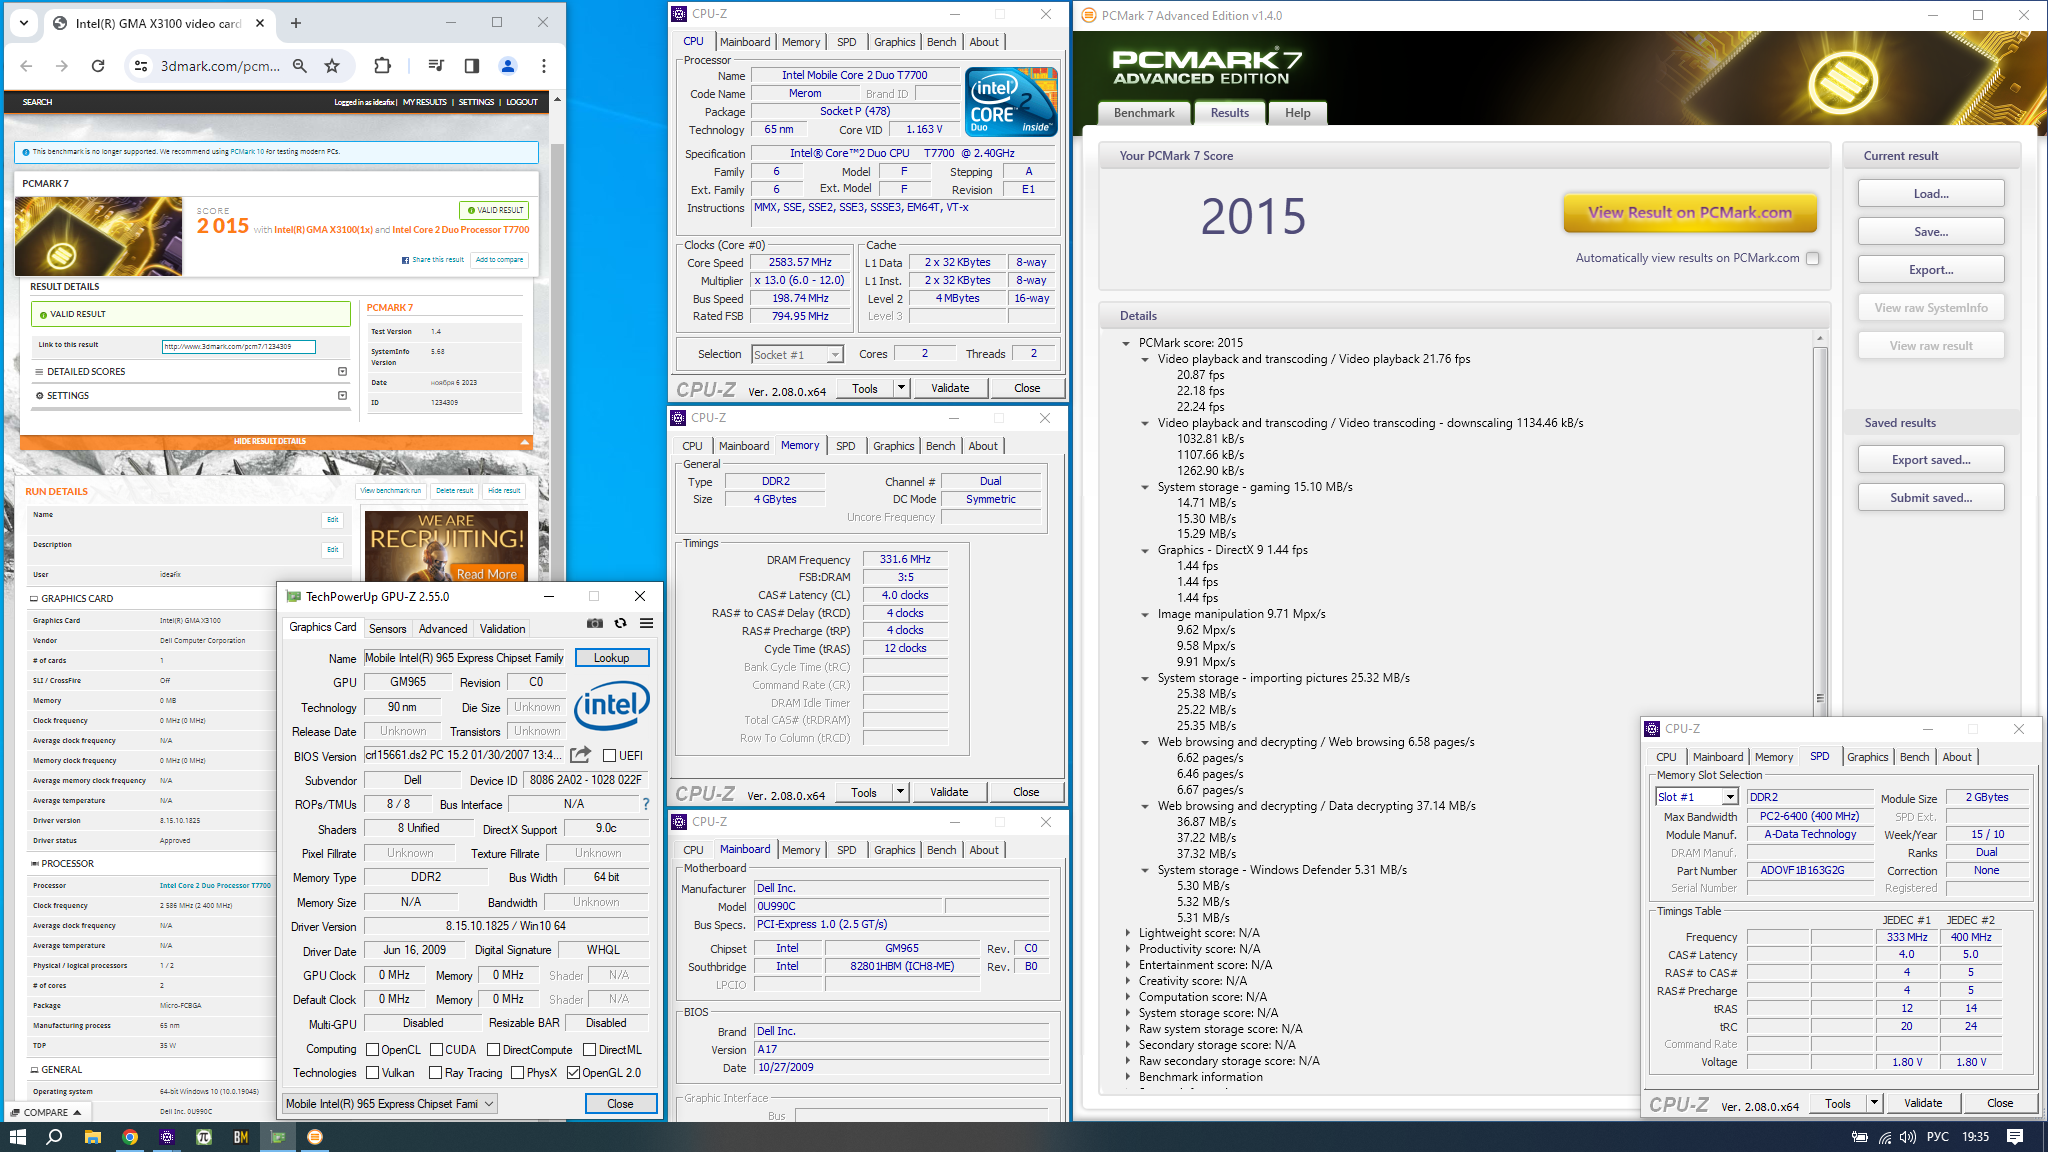Open the Advanced tab in GPU-Z
2048x1152 pixels.
443,629
